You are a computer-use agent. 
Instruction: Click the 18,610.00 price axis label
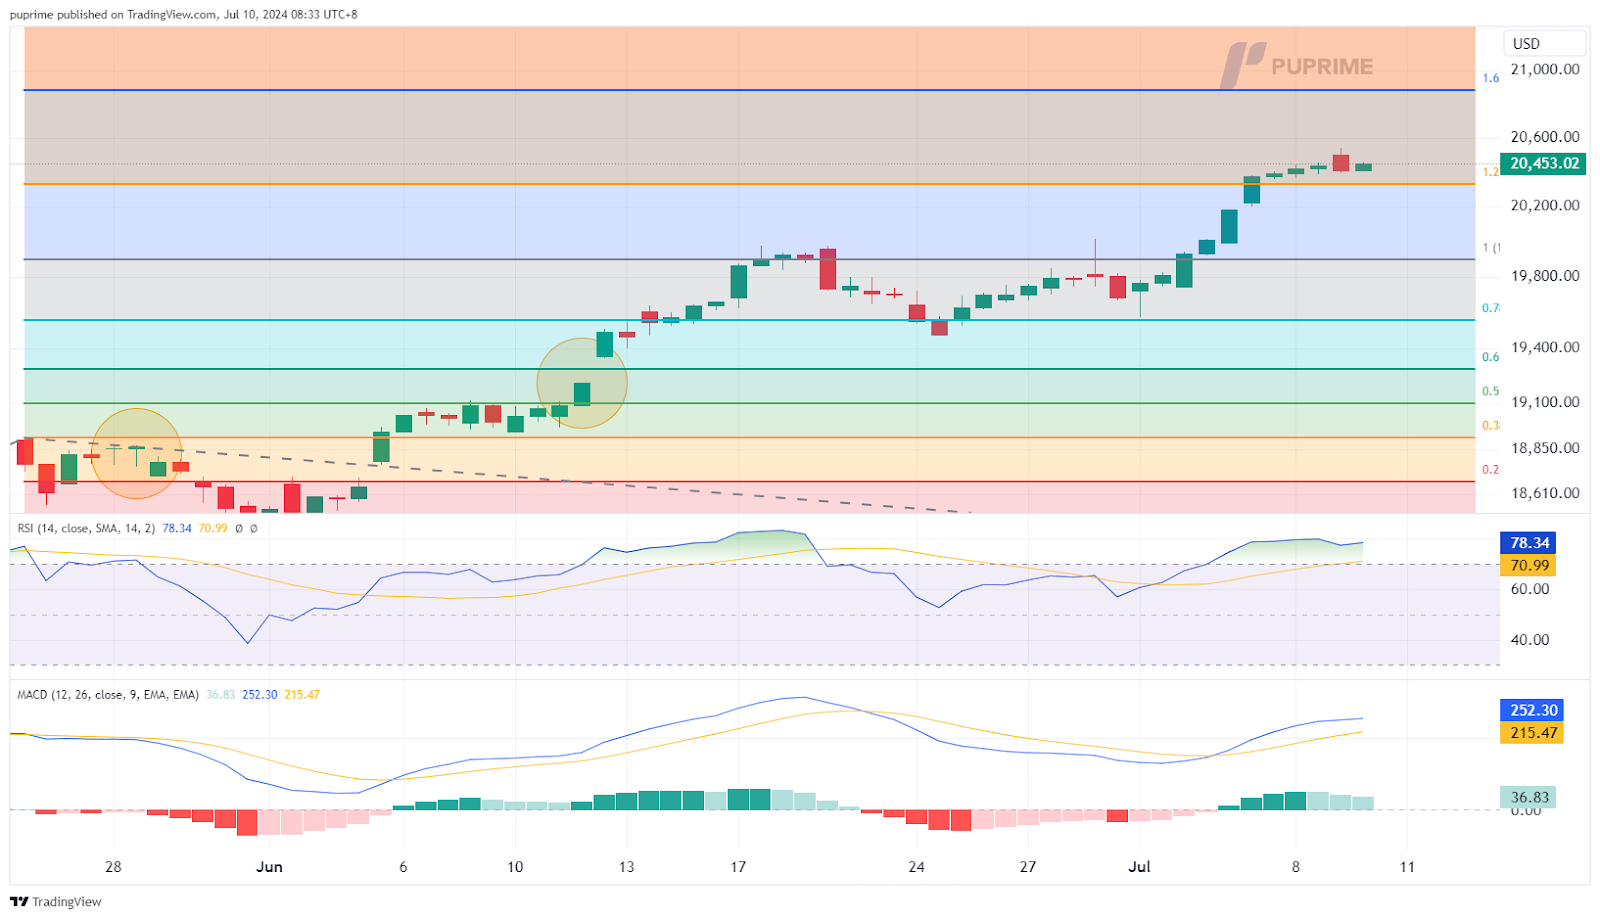(1545, 492)
